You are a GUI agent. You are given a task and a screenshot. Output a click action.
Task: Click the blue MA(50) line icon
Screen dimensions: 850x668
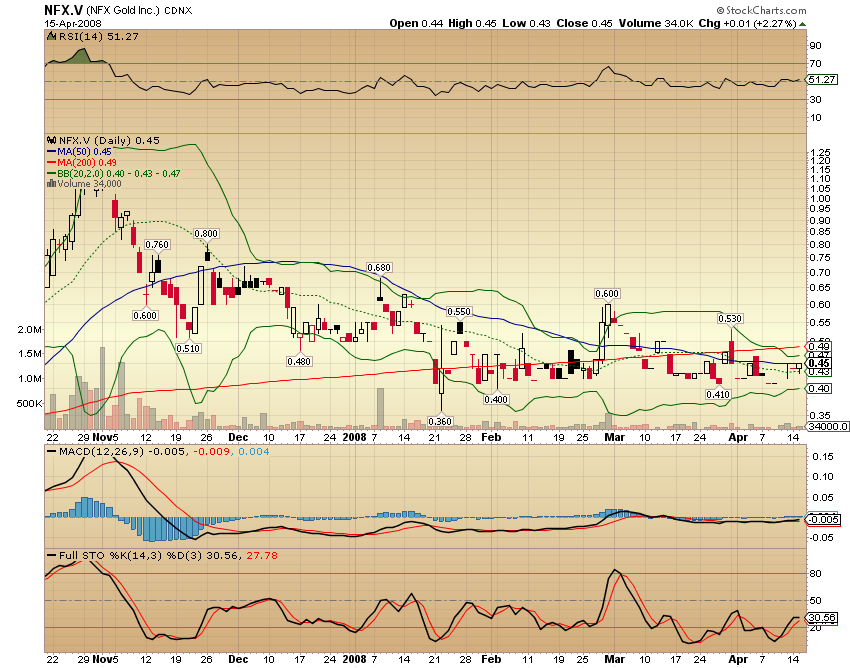coord(49,152)
